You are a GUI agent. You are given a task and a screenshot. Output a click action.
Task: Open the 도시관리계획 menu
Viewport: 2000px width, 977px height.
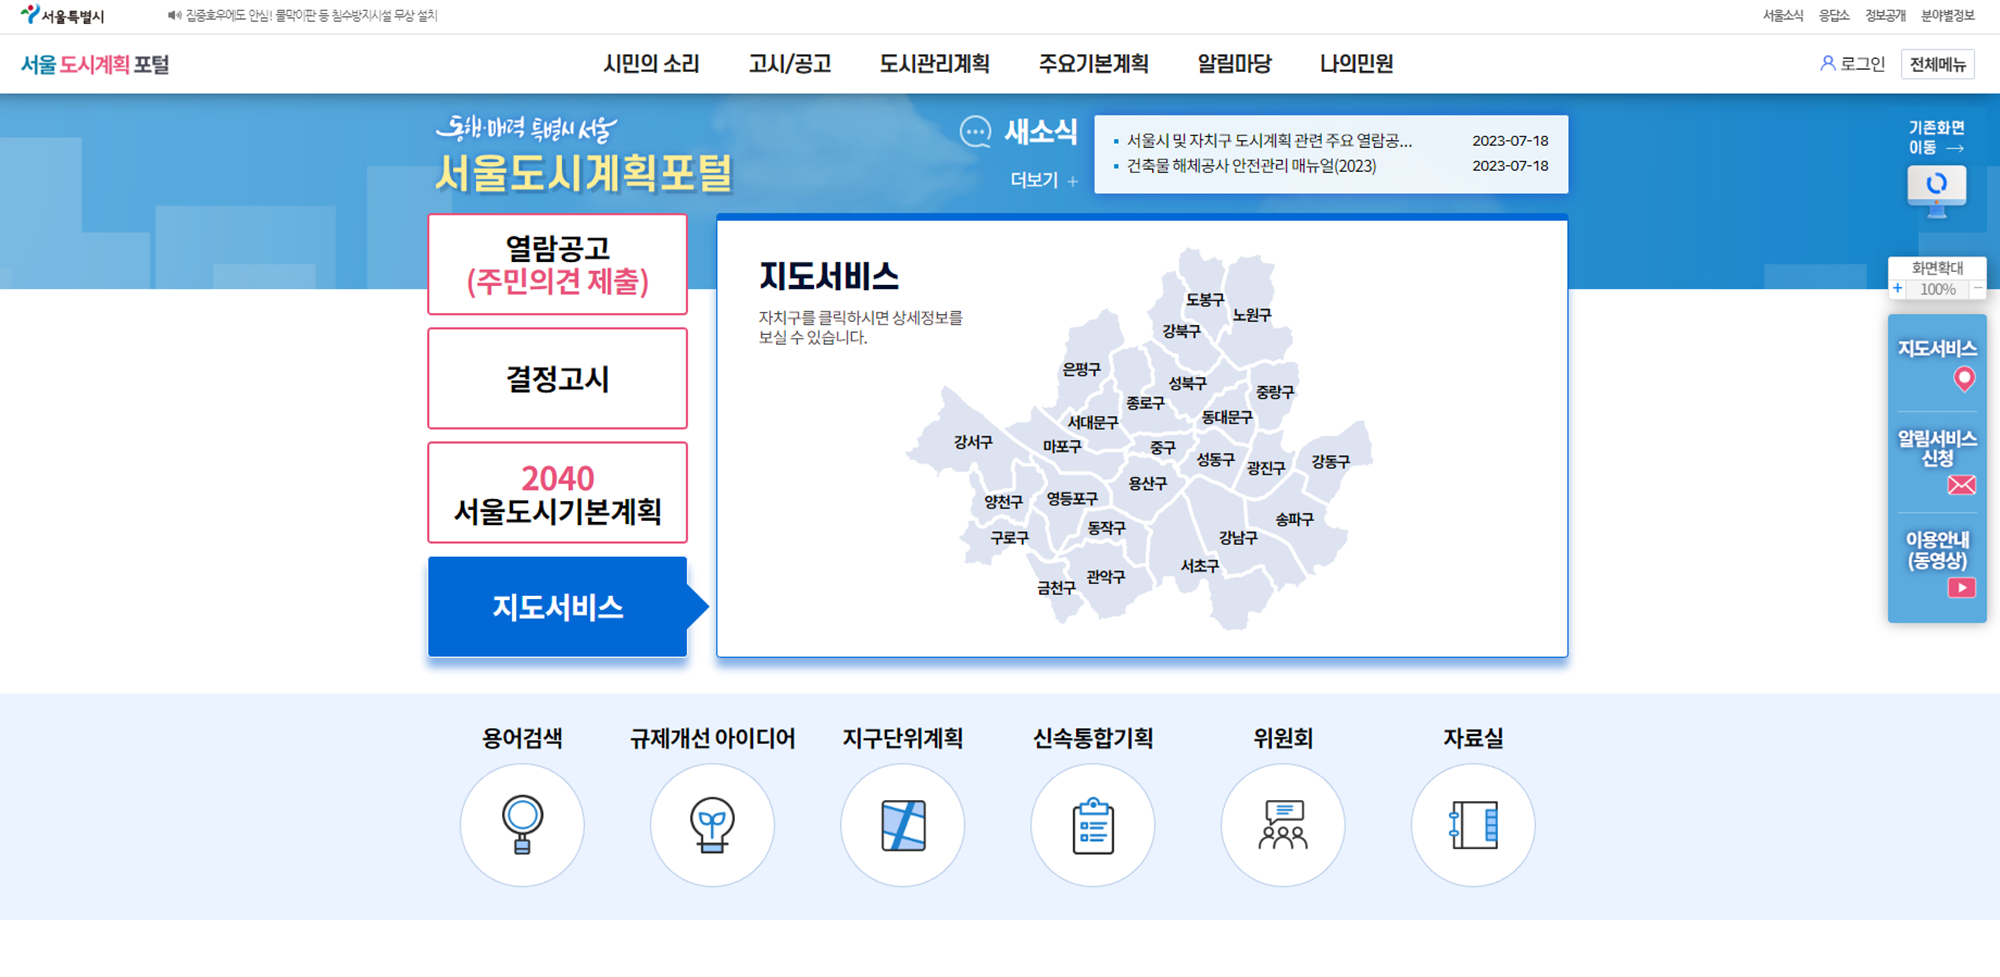point(935,64)
